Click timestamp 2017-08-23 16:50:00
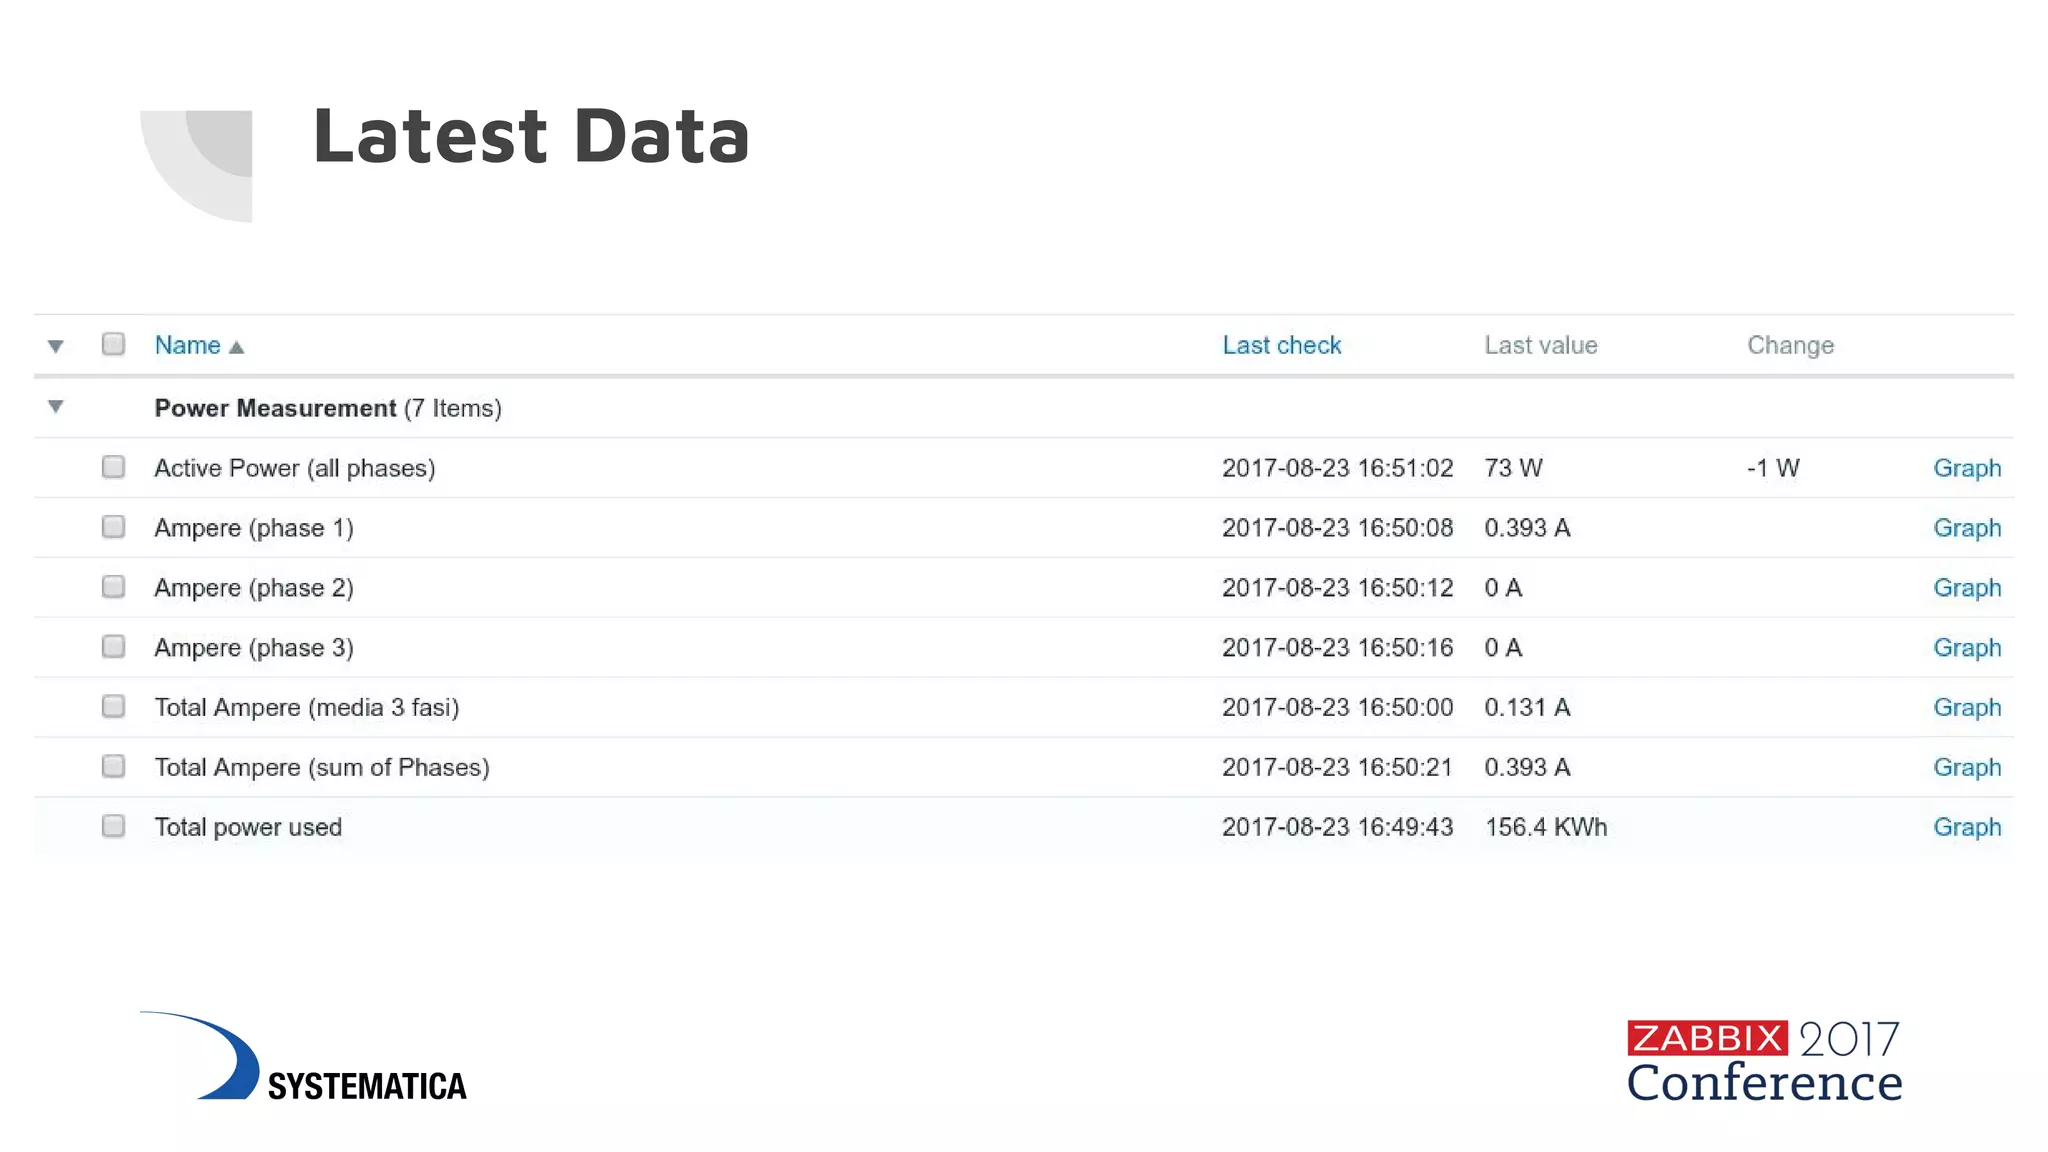 (x=1337, y=708)
